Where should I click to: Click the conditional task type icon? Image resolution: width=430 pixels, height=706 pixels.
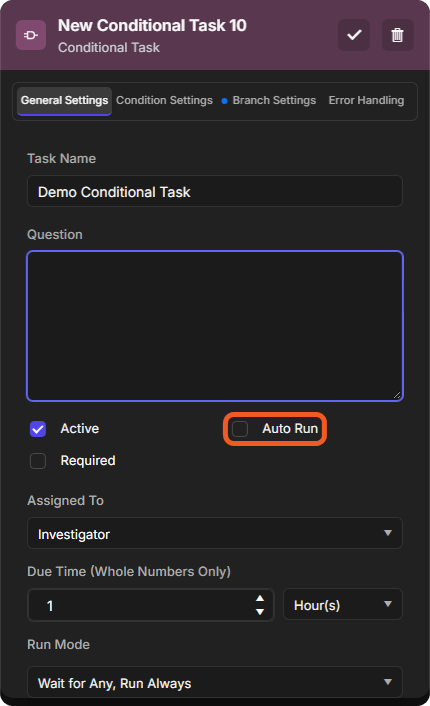pos(31,35)
